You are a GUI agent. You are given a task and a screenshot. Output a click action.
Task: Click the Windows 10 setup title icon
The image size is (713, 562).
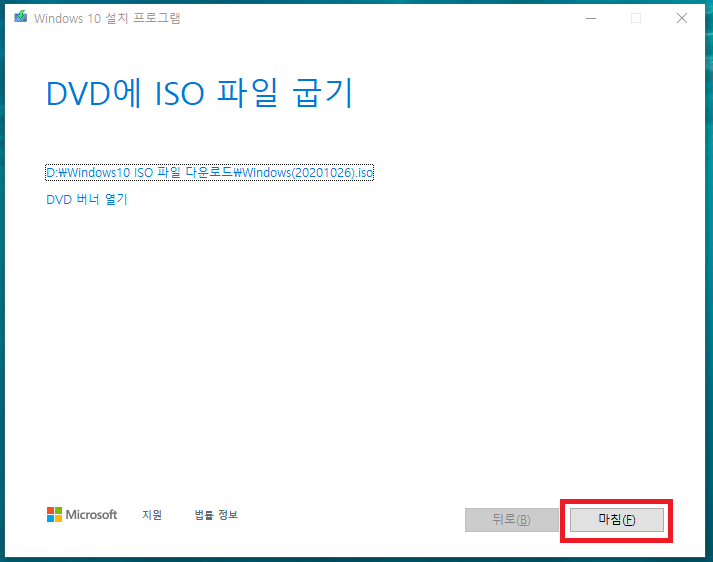point(20,17)
